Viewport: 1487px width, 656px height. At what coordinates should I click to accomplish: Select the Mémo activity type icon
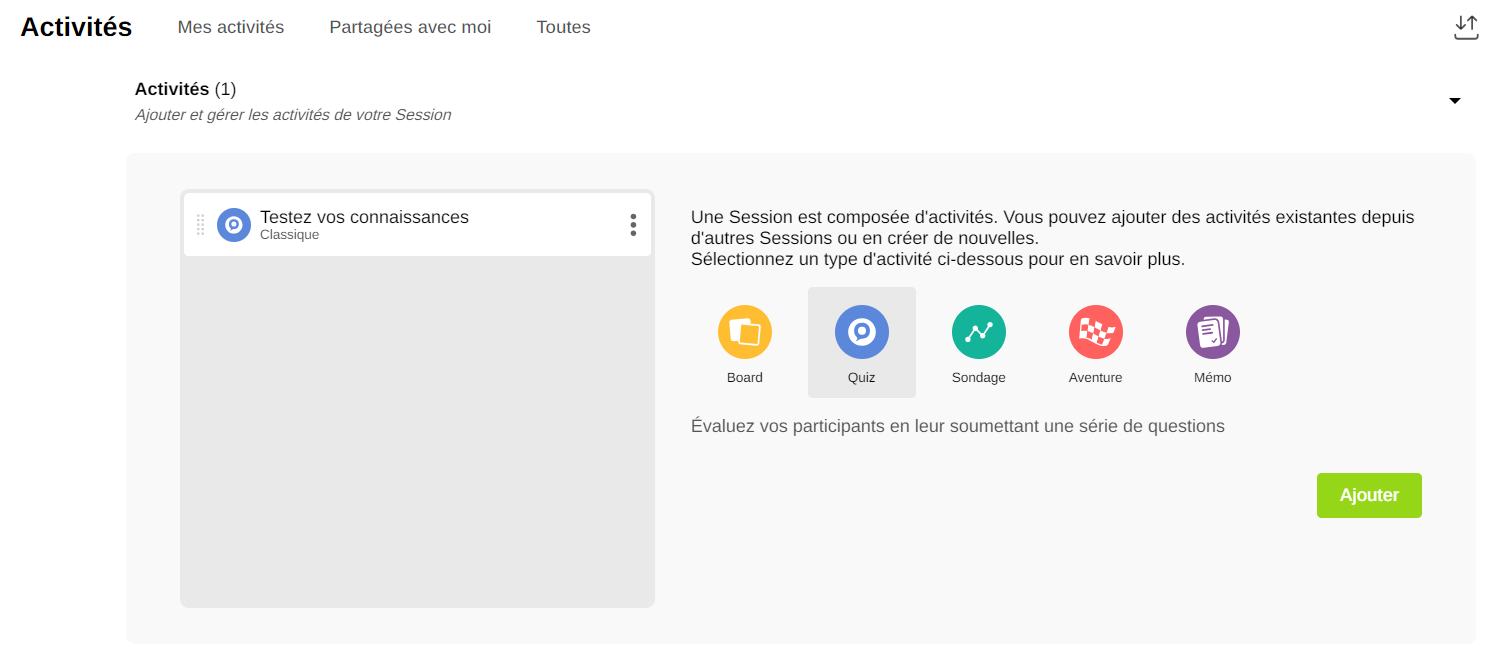[x=1212, y=332]
